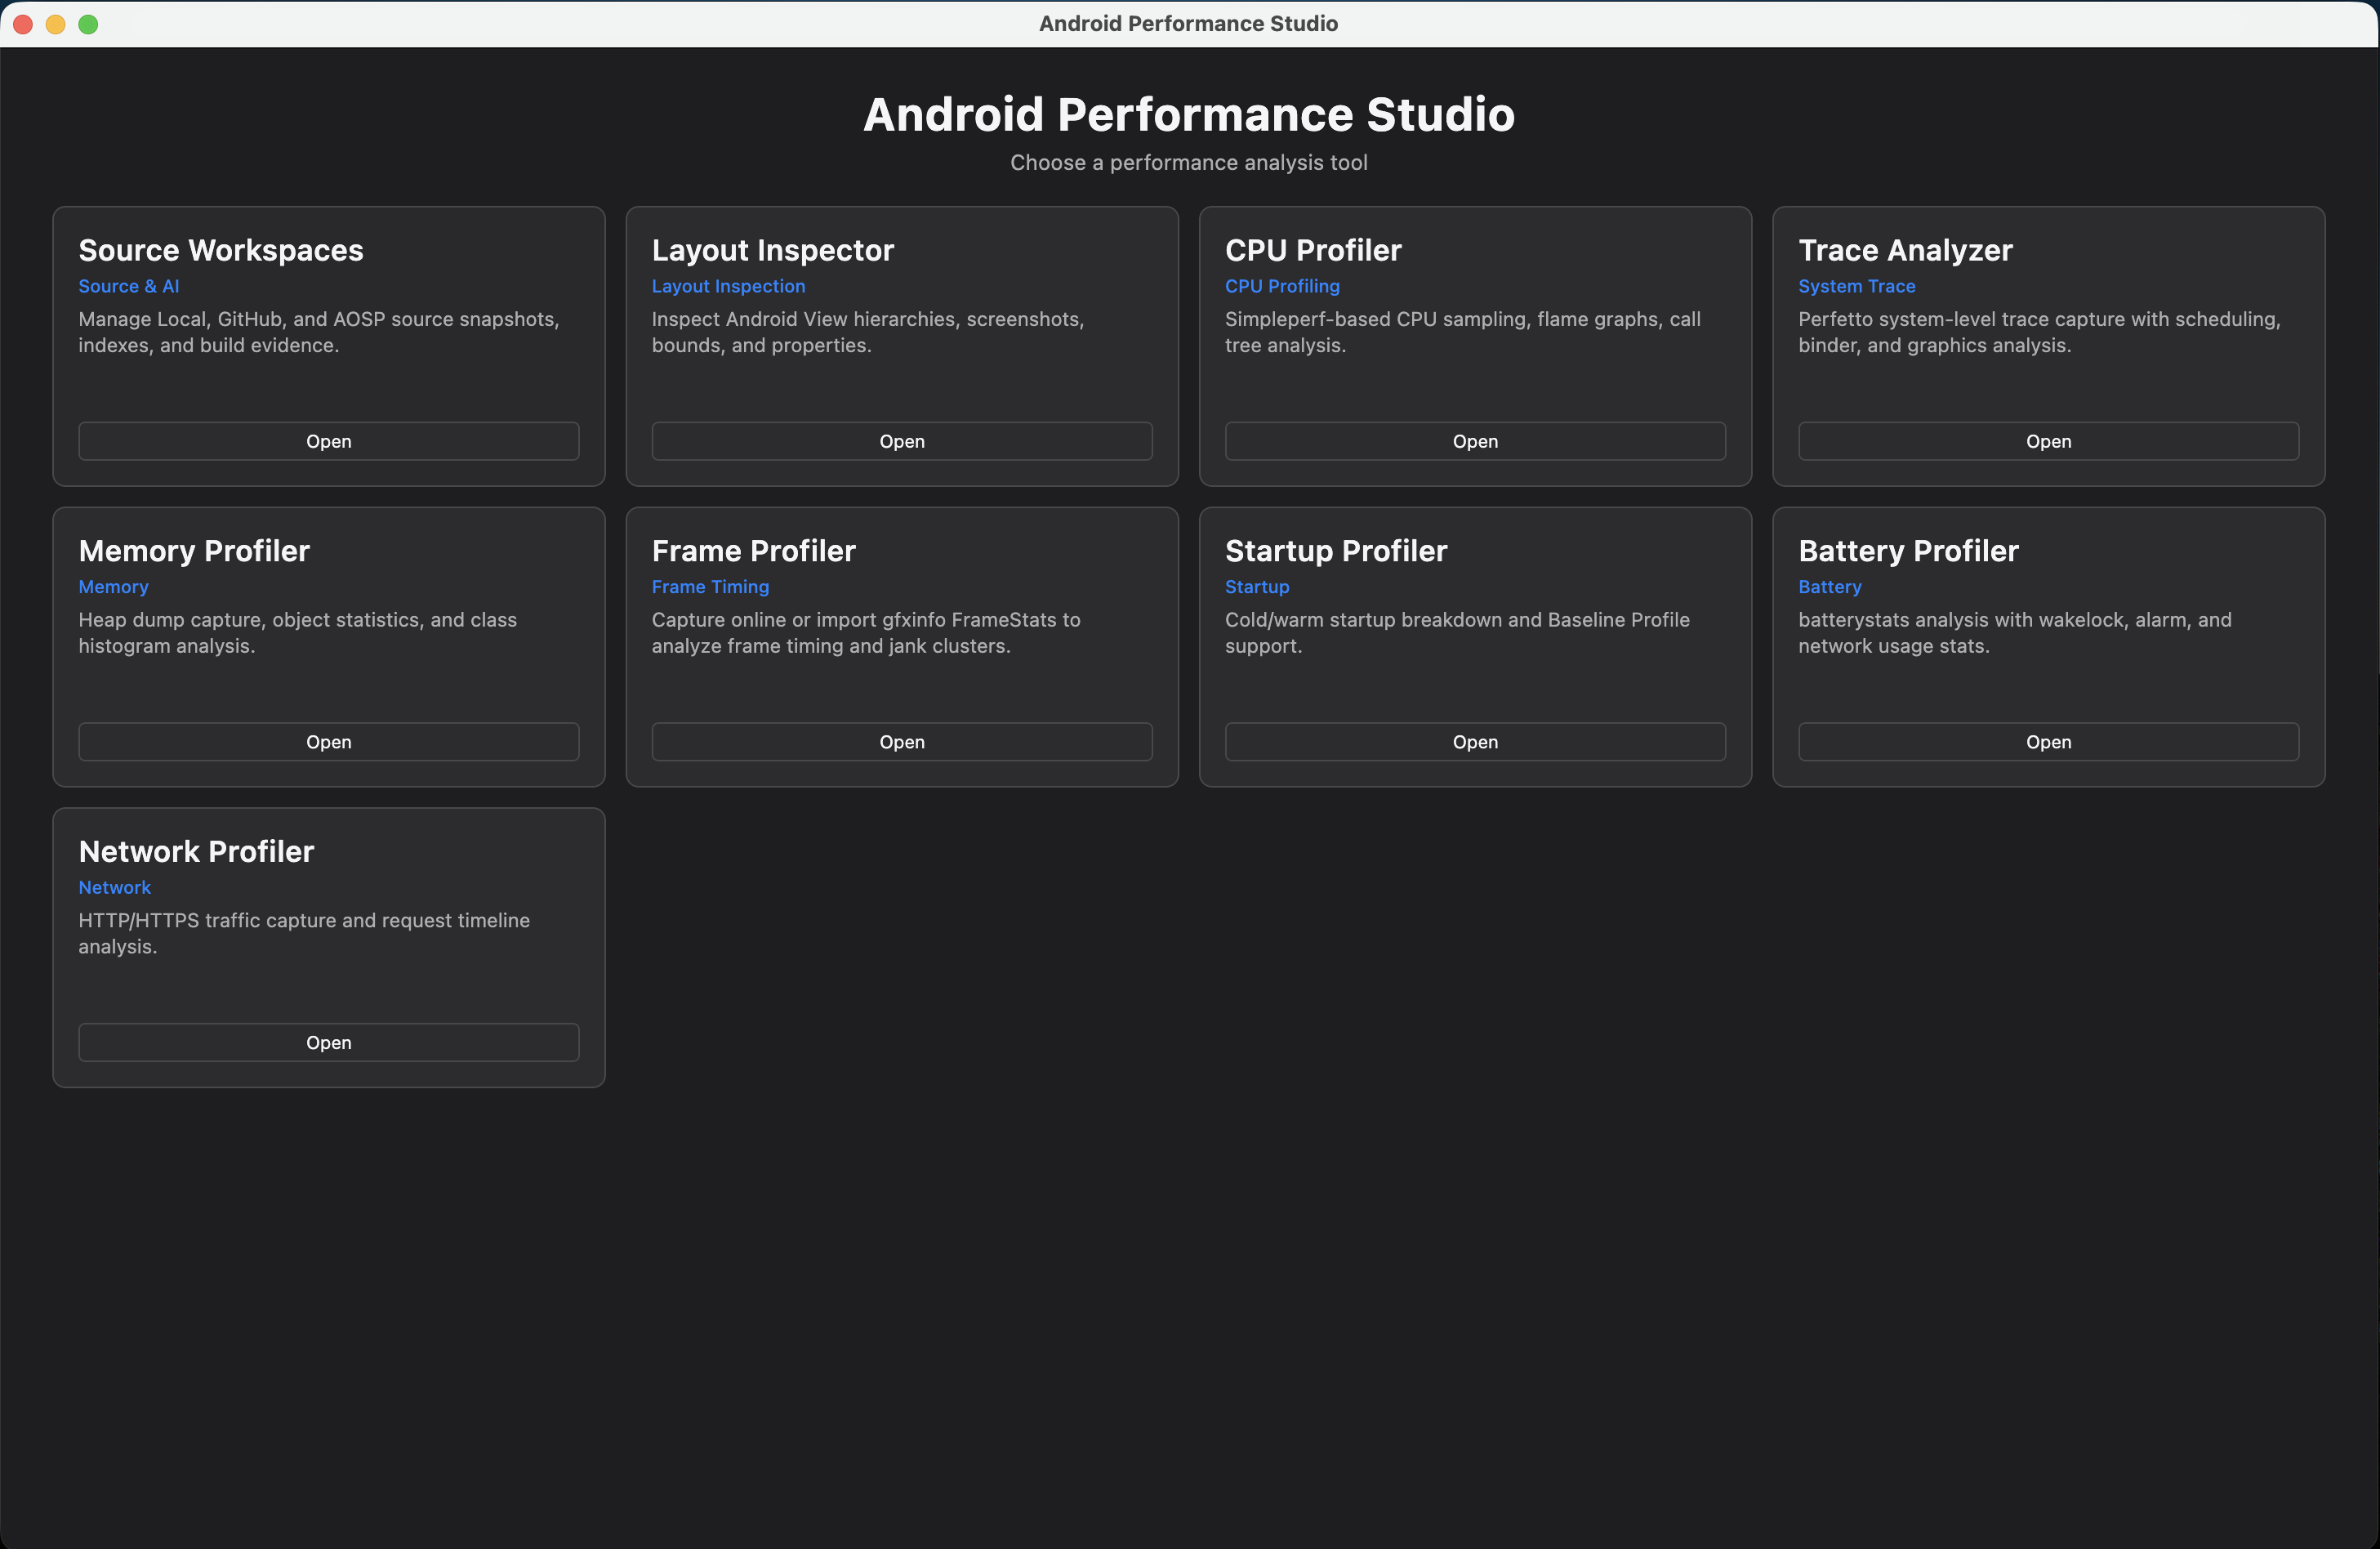The height and width of the screenshot is (1549, 2380).
Task: Maximize the window with the green button
Action: coord(88,24)
